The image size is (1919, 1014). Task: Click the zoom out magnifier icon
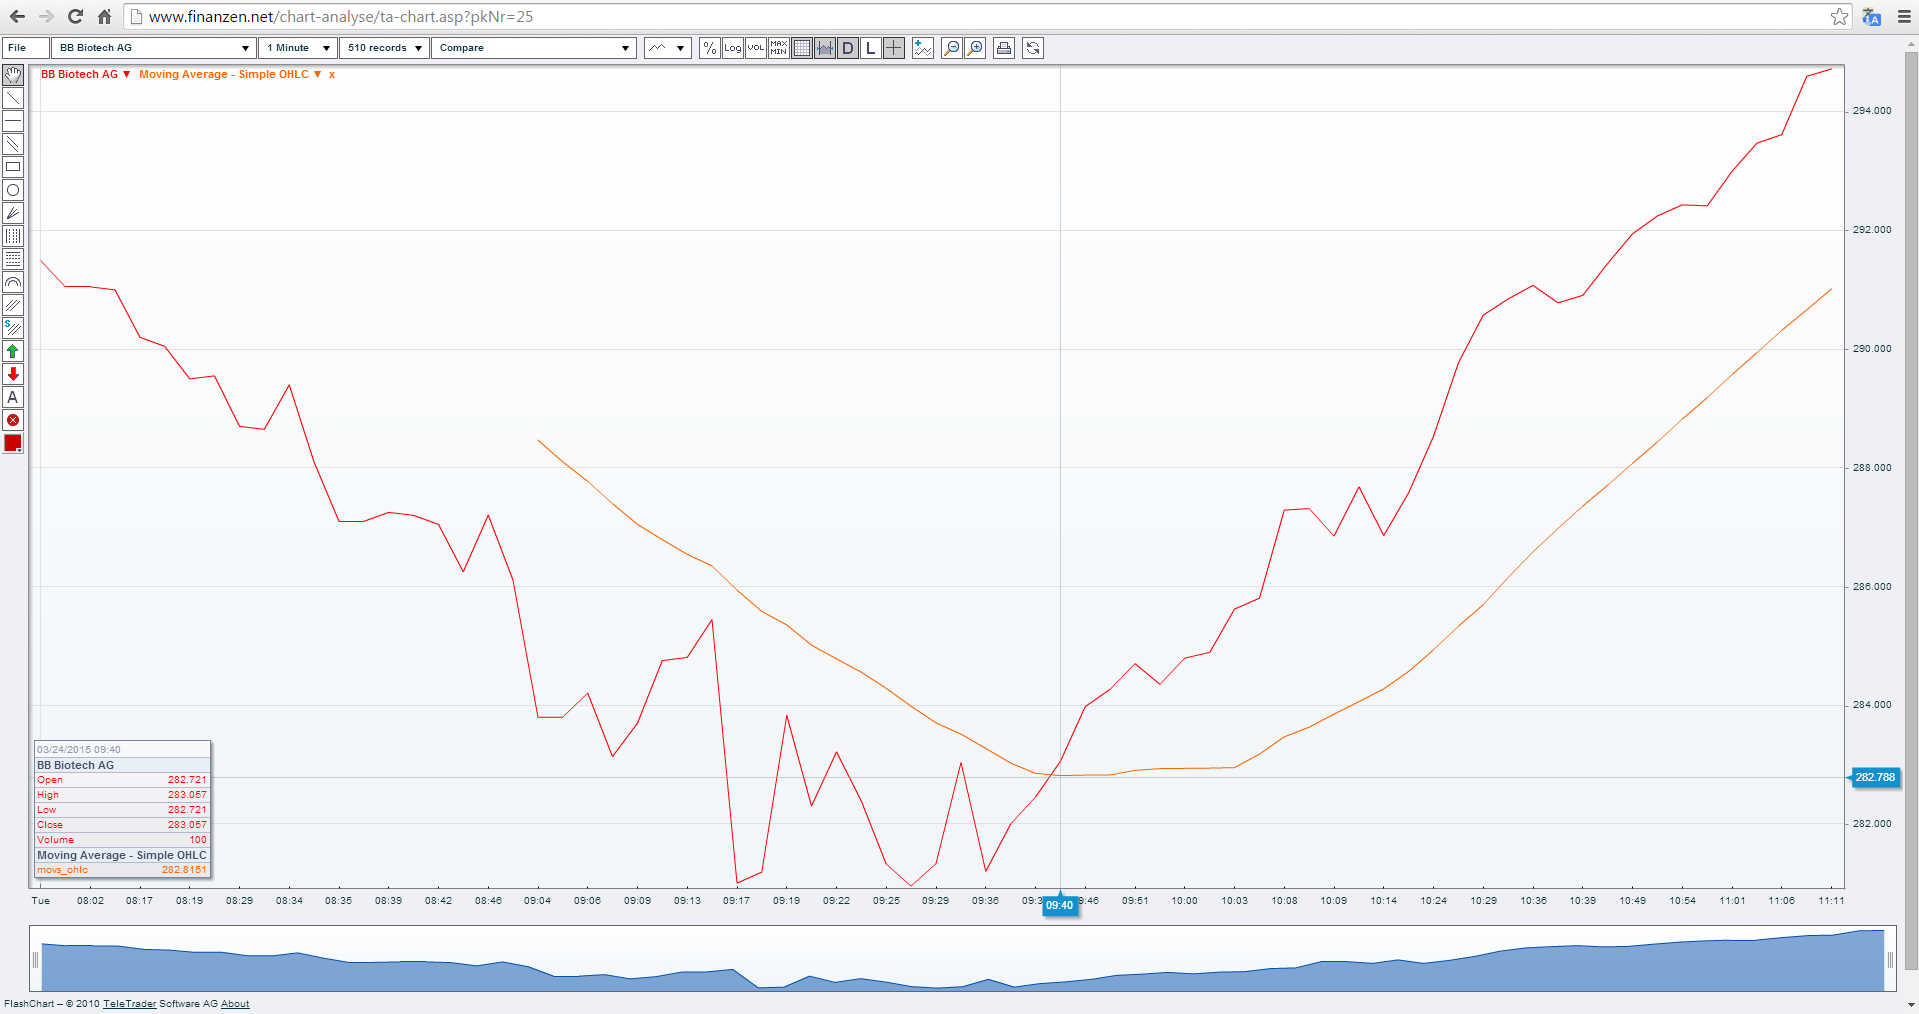point(952,48)
